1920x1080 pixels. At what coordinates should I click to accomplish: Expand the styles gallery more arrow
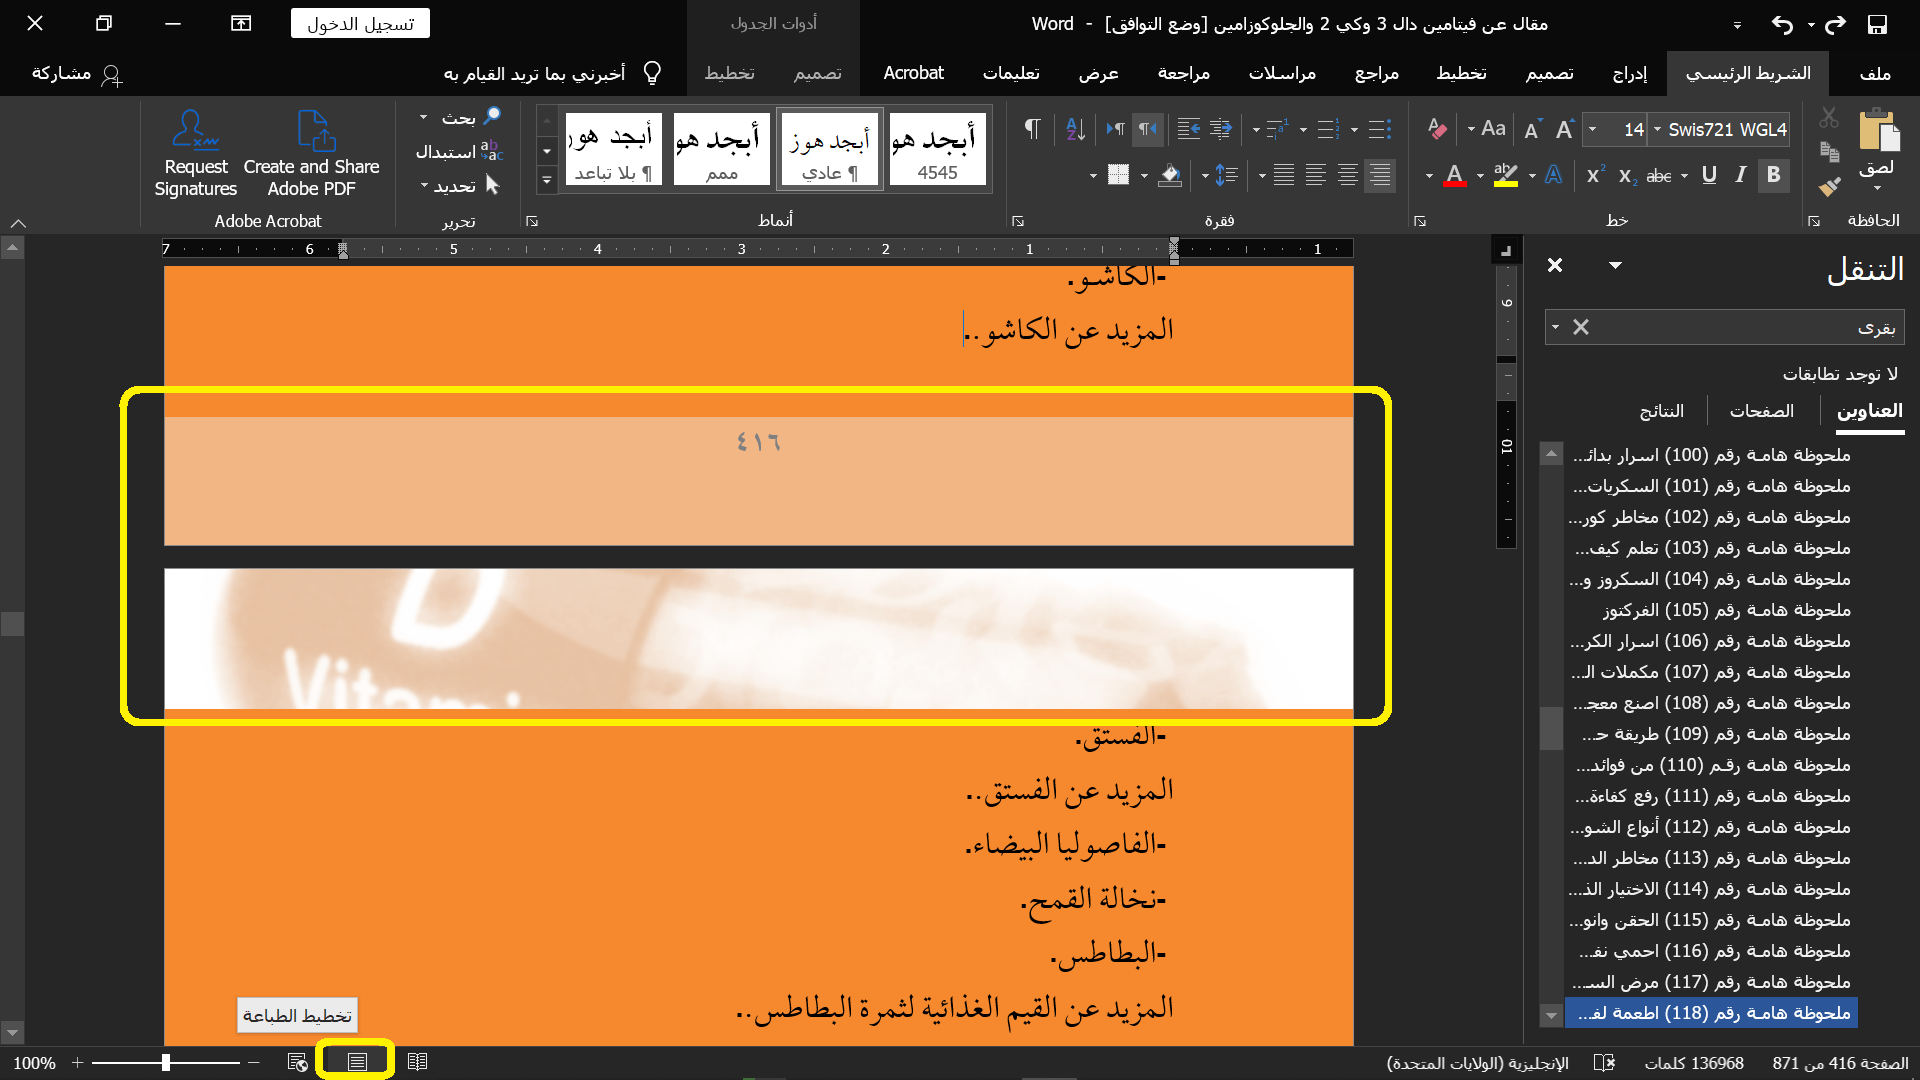click(546, 181)
